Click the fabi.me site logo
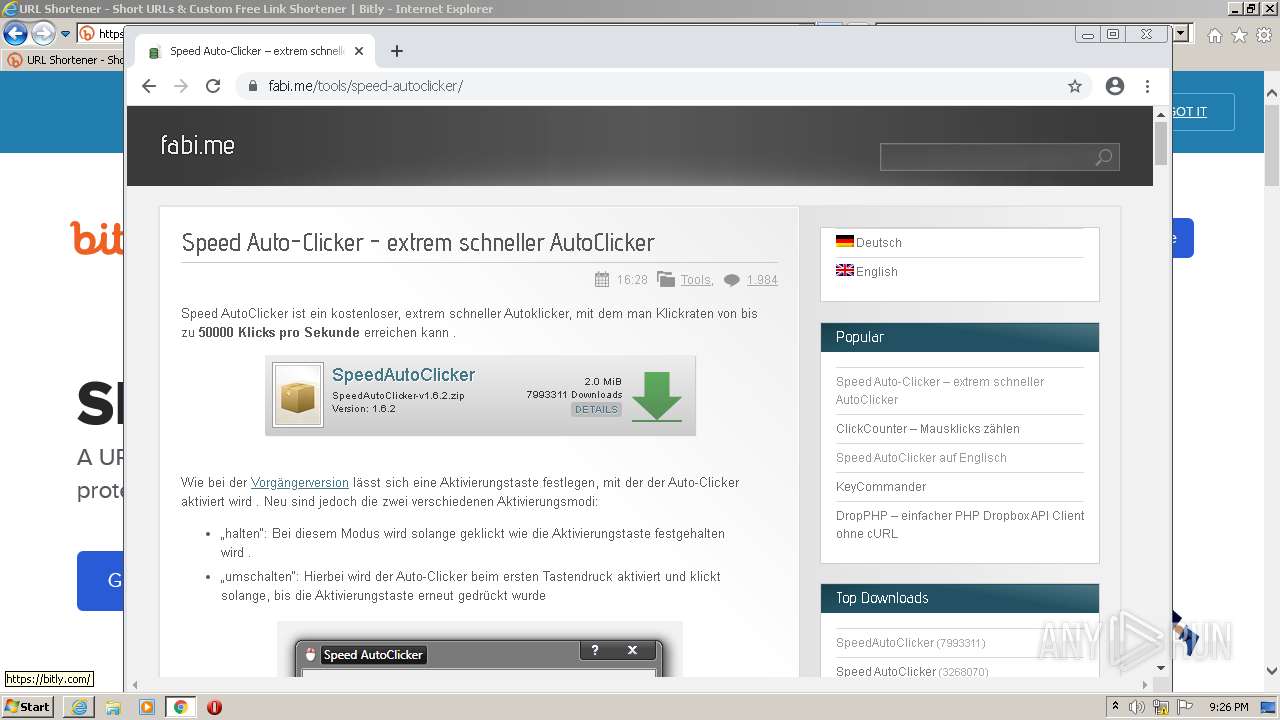The image size is (1280, 720). [x=198, y=145]
